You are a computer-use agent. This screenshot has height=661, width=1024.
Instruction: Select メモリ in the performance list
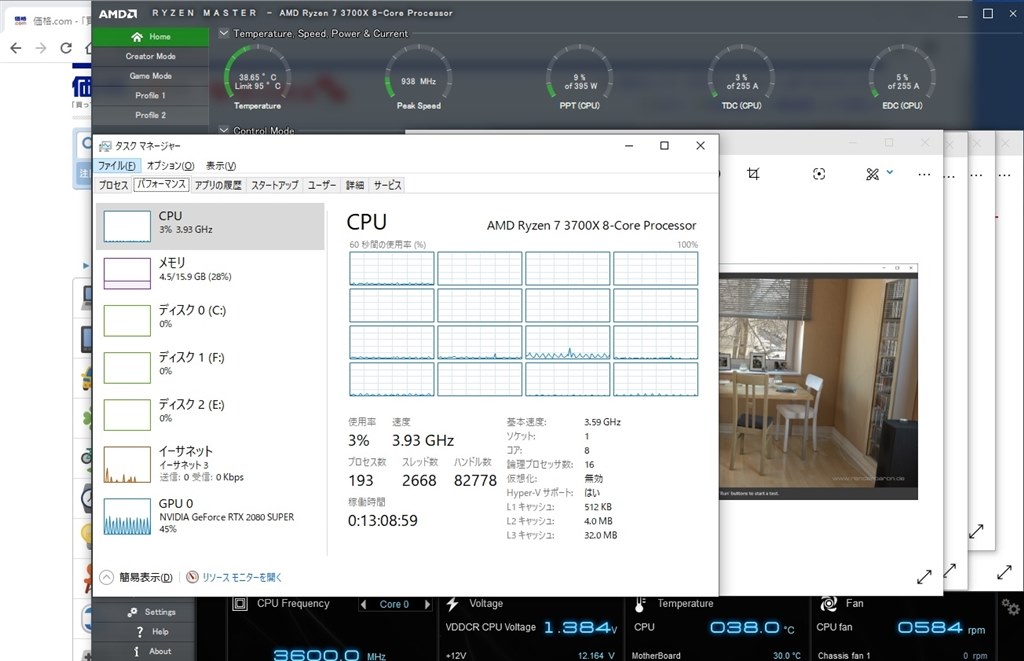pos(210,273)
